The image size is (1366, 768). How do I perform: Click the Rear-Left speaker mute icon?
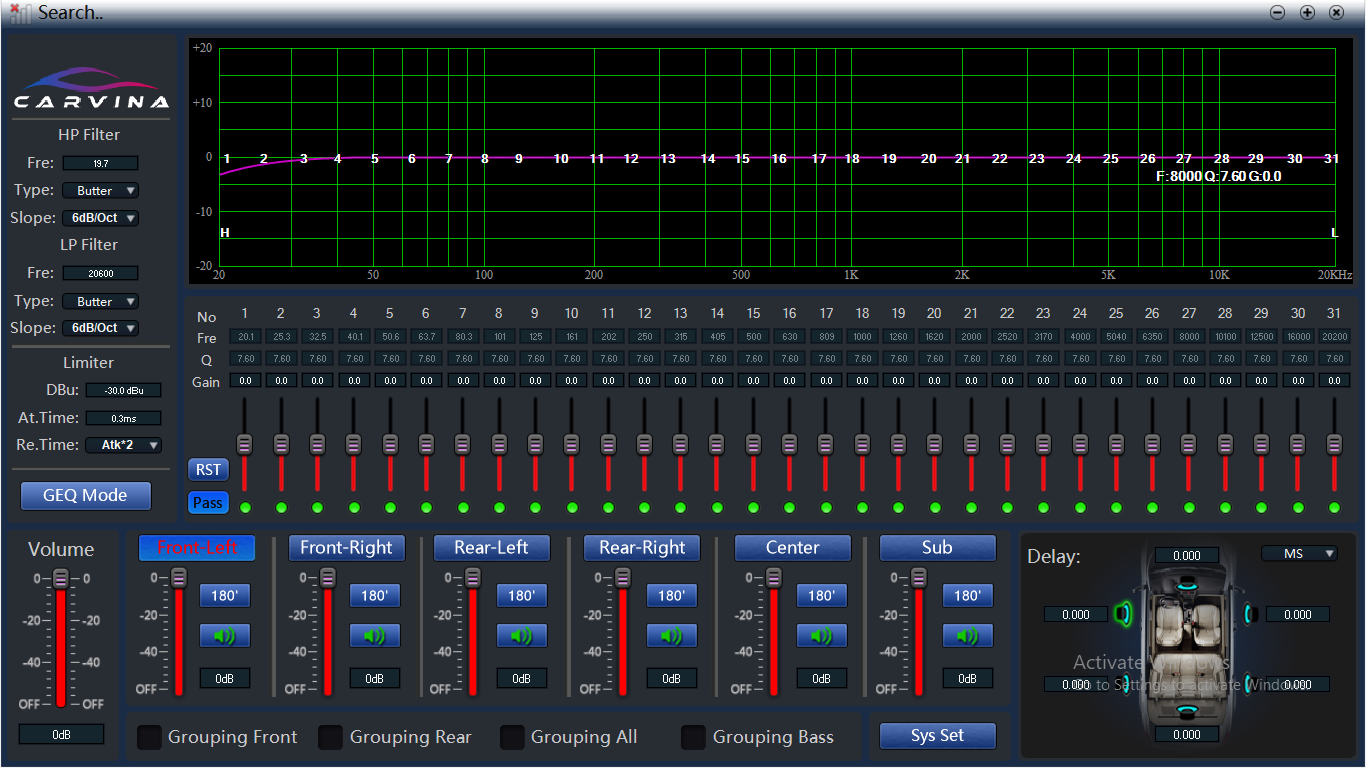pyautogui.click(x=521, y=636)
